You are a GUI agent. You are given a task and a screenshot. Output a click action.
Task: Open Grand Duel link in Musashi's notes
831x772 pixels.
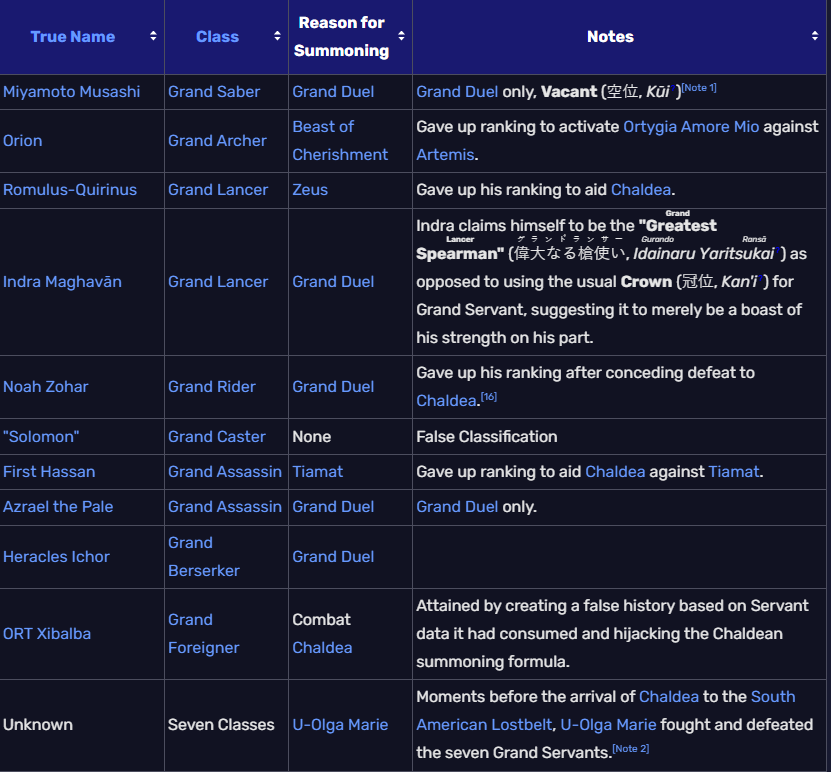(x=457, y=92)
